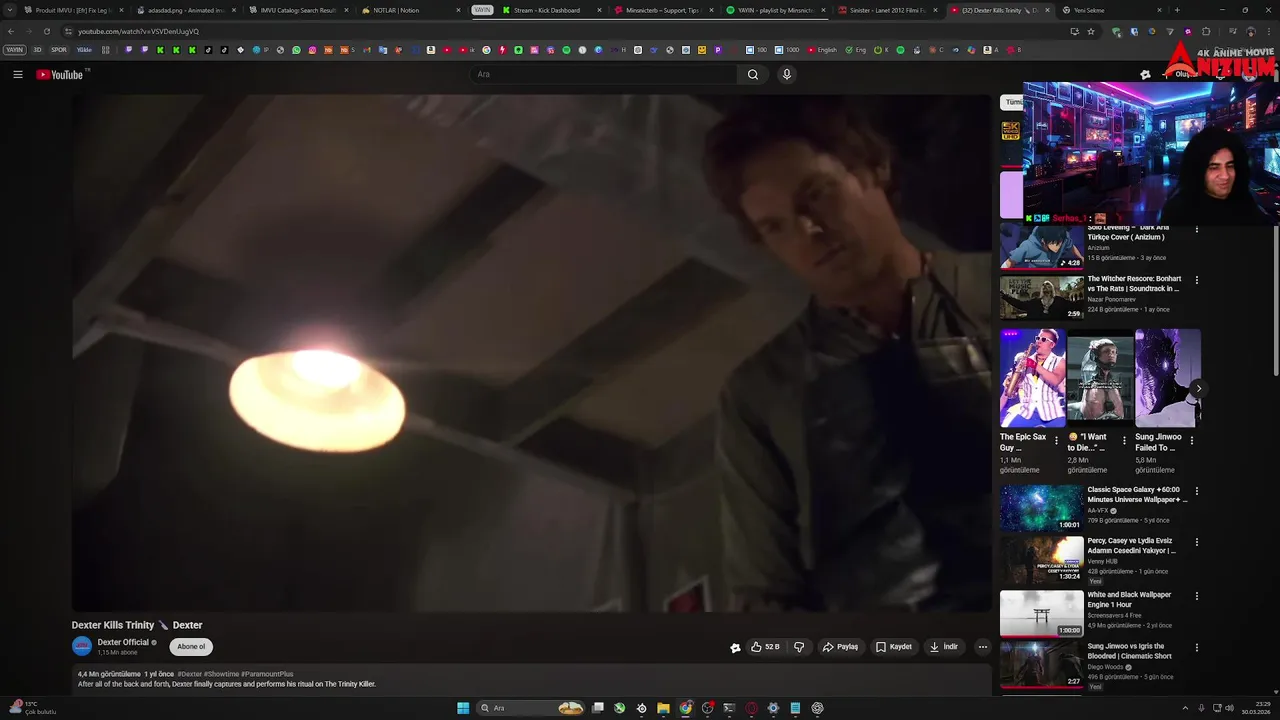
Task: Open options for Sung Jinwoo Failed short
Action: [1191, 440]
